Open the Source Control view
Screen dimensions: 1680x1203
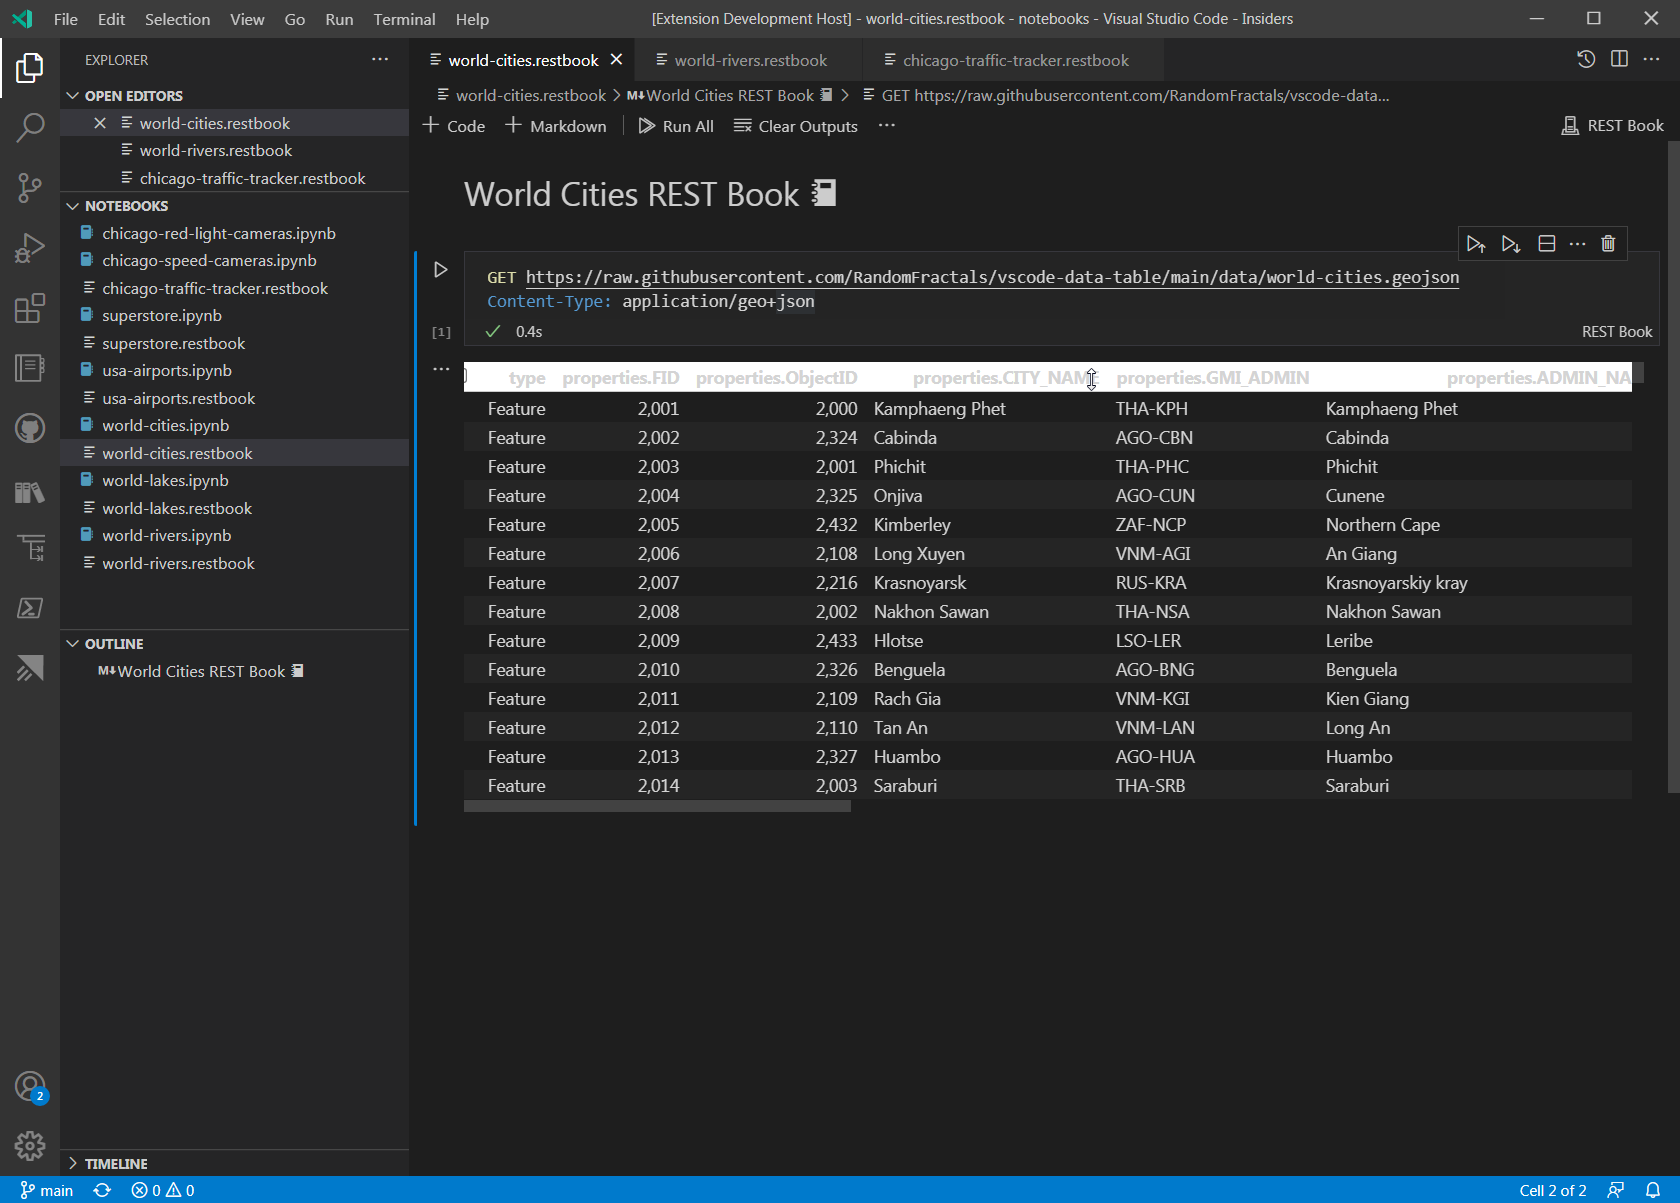(x=30, y=187)
